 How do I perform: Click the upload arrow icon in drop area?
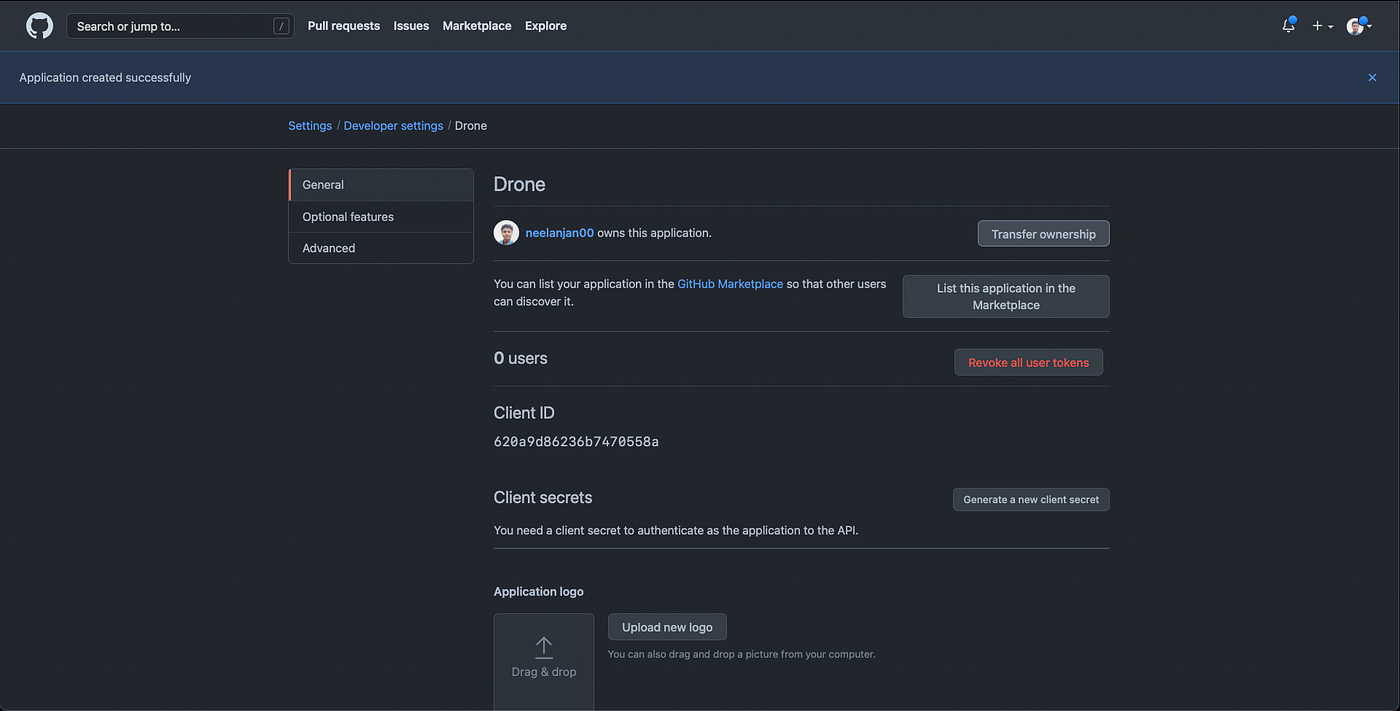[544, 647]
